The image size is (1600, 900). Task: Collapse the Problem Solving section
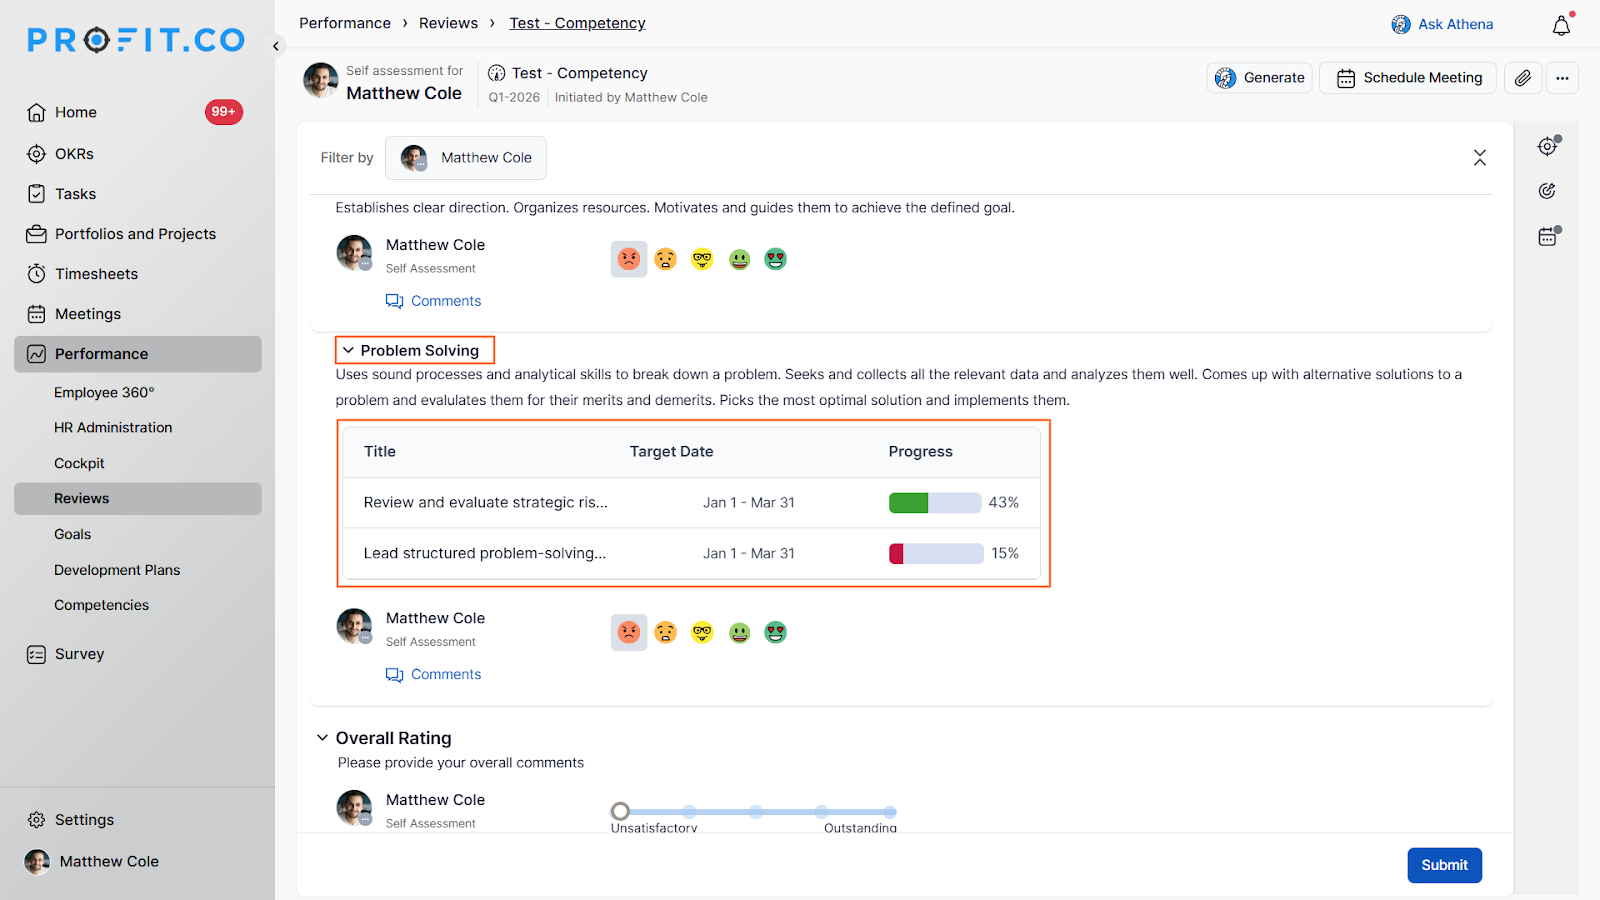(x=348, y=351)
